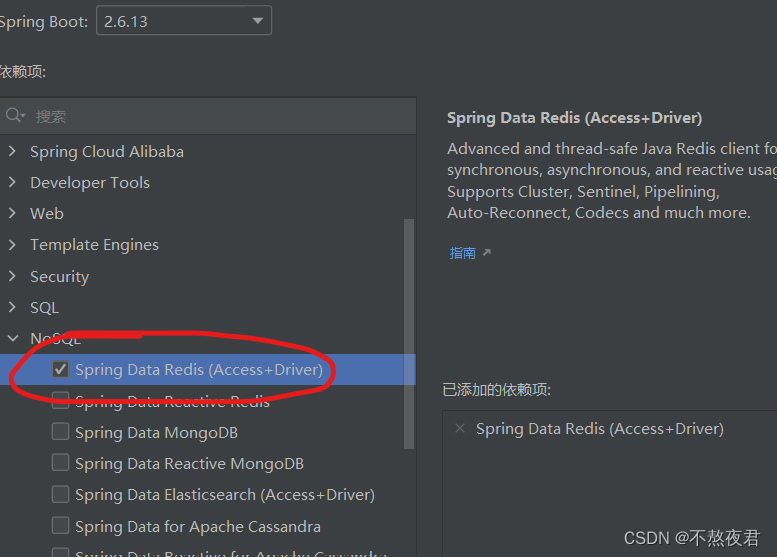Check Spring Data MongoDB
777x557 pixels.
60,432
